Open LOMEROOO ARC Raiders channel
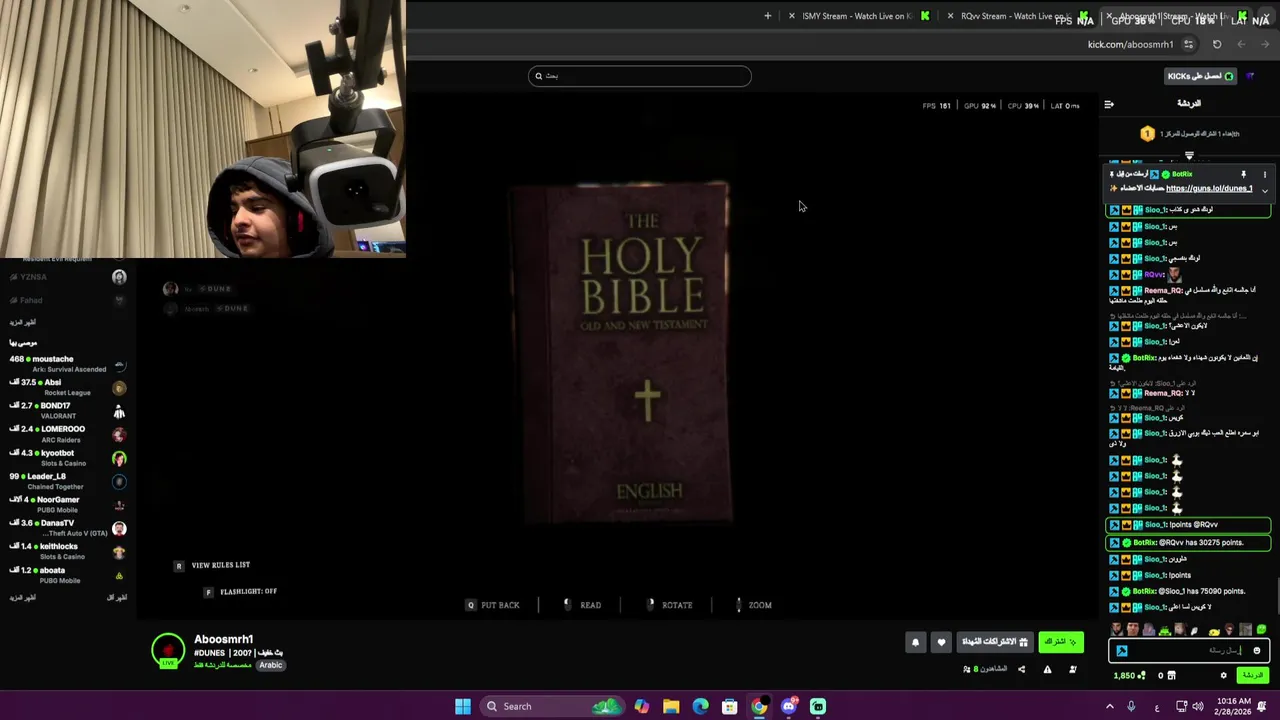The width and height of the screenshot is (1280, 720). [68, 434]
